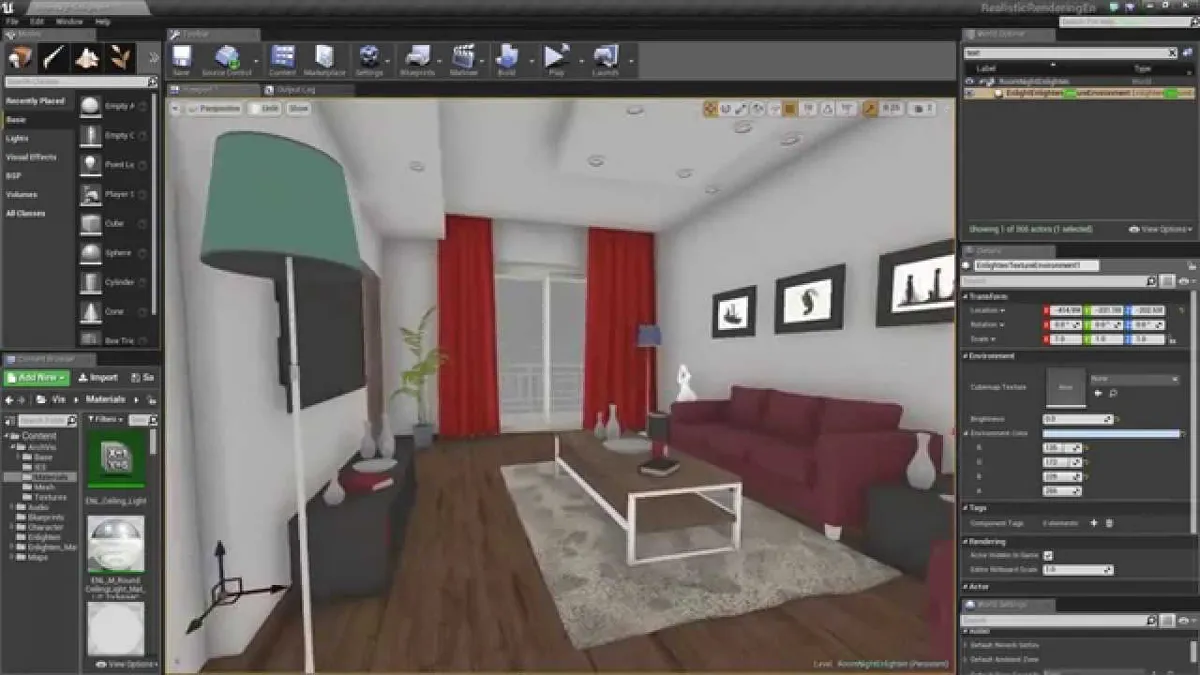This screenshot has height=675, width=1200.
Task: Add the Cone primitive from Modes panel
Action: (114, 311)
